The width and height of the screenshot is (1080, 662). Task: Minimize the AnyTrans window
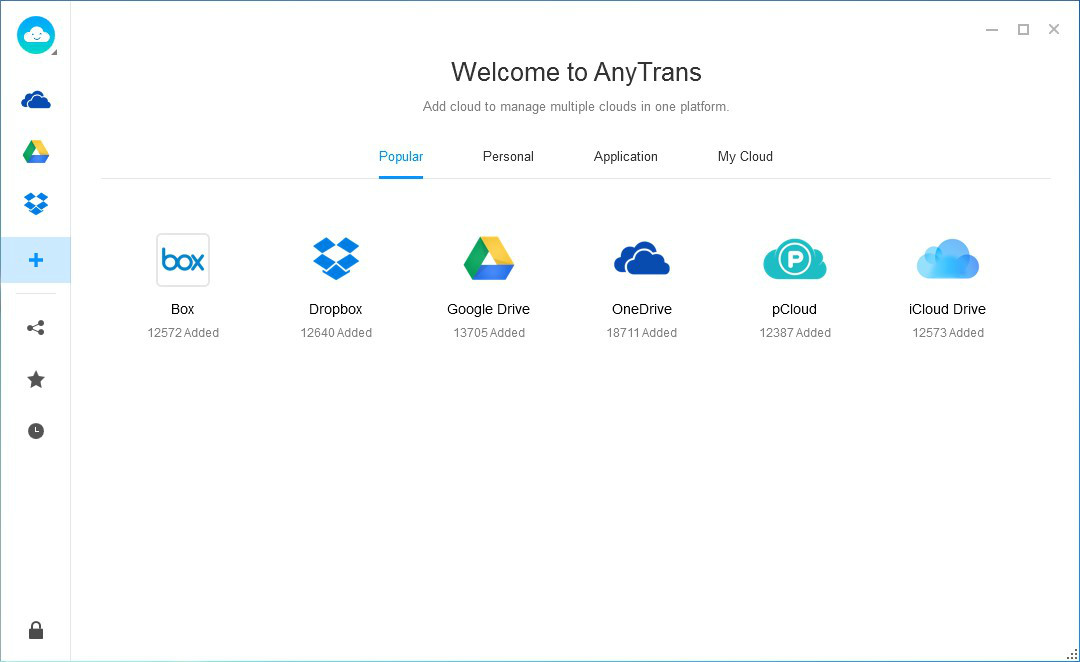point(992,30)
